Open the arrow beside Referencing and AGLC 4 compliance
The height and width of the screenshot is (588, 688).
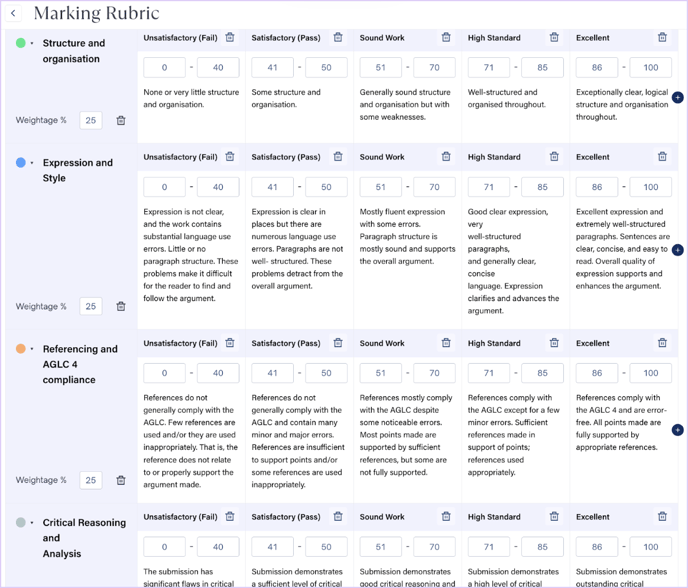[x=32, y=350]
